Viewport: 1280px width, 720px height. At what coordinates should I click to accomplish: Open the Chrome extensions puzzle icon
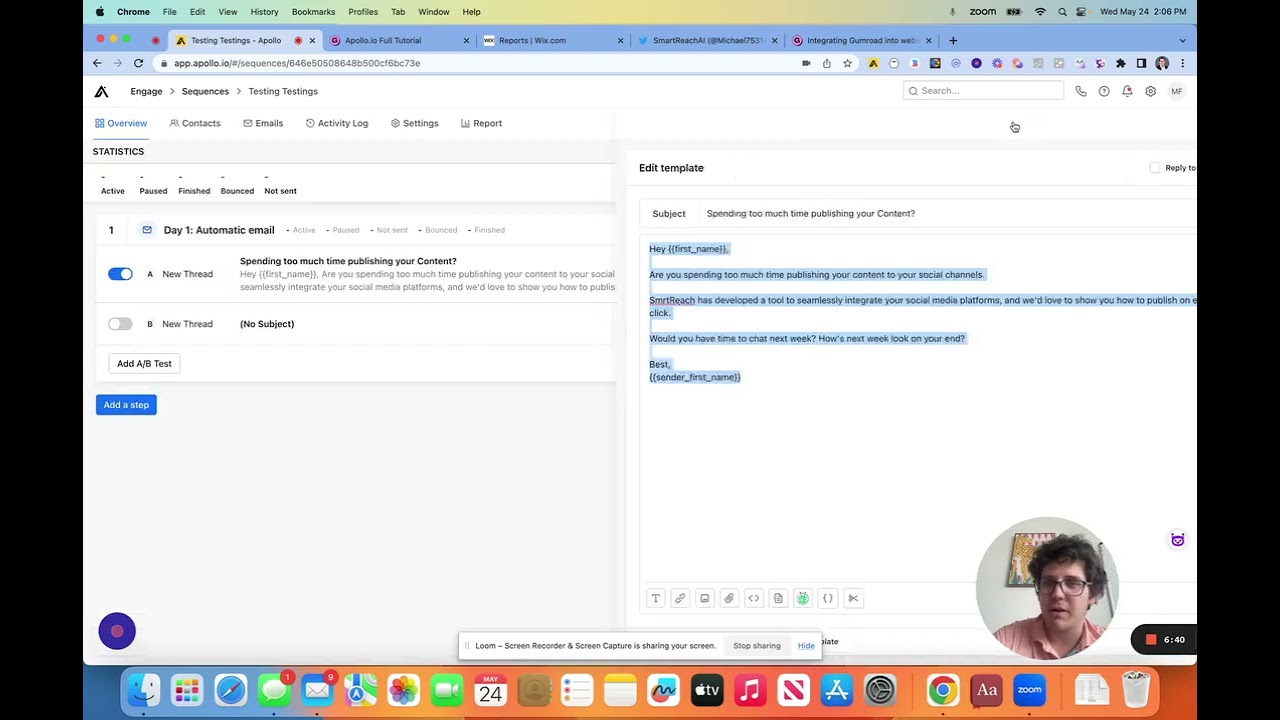1121,63
